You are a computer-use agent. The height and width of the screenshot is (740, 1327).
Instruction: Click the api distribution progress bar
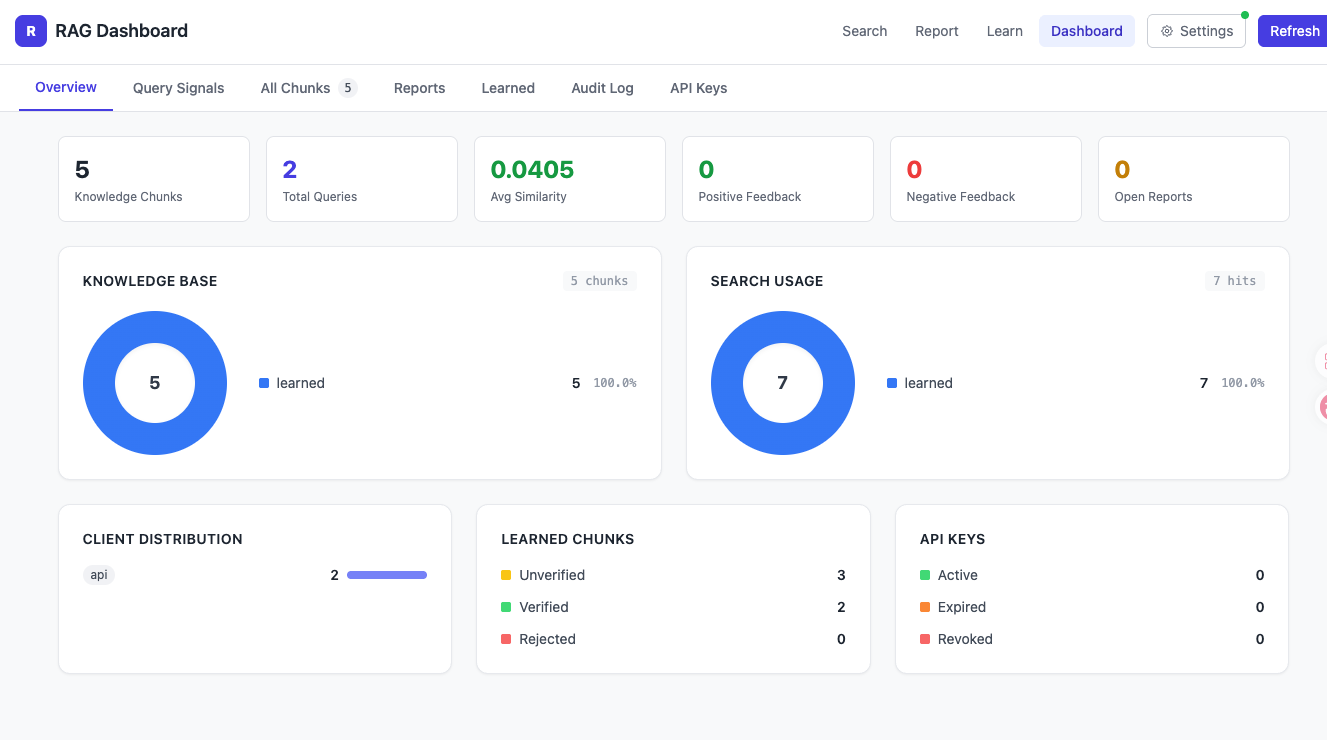[386, 575]
